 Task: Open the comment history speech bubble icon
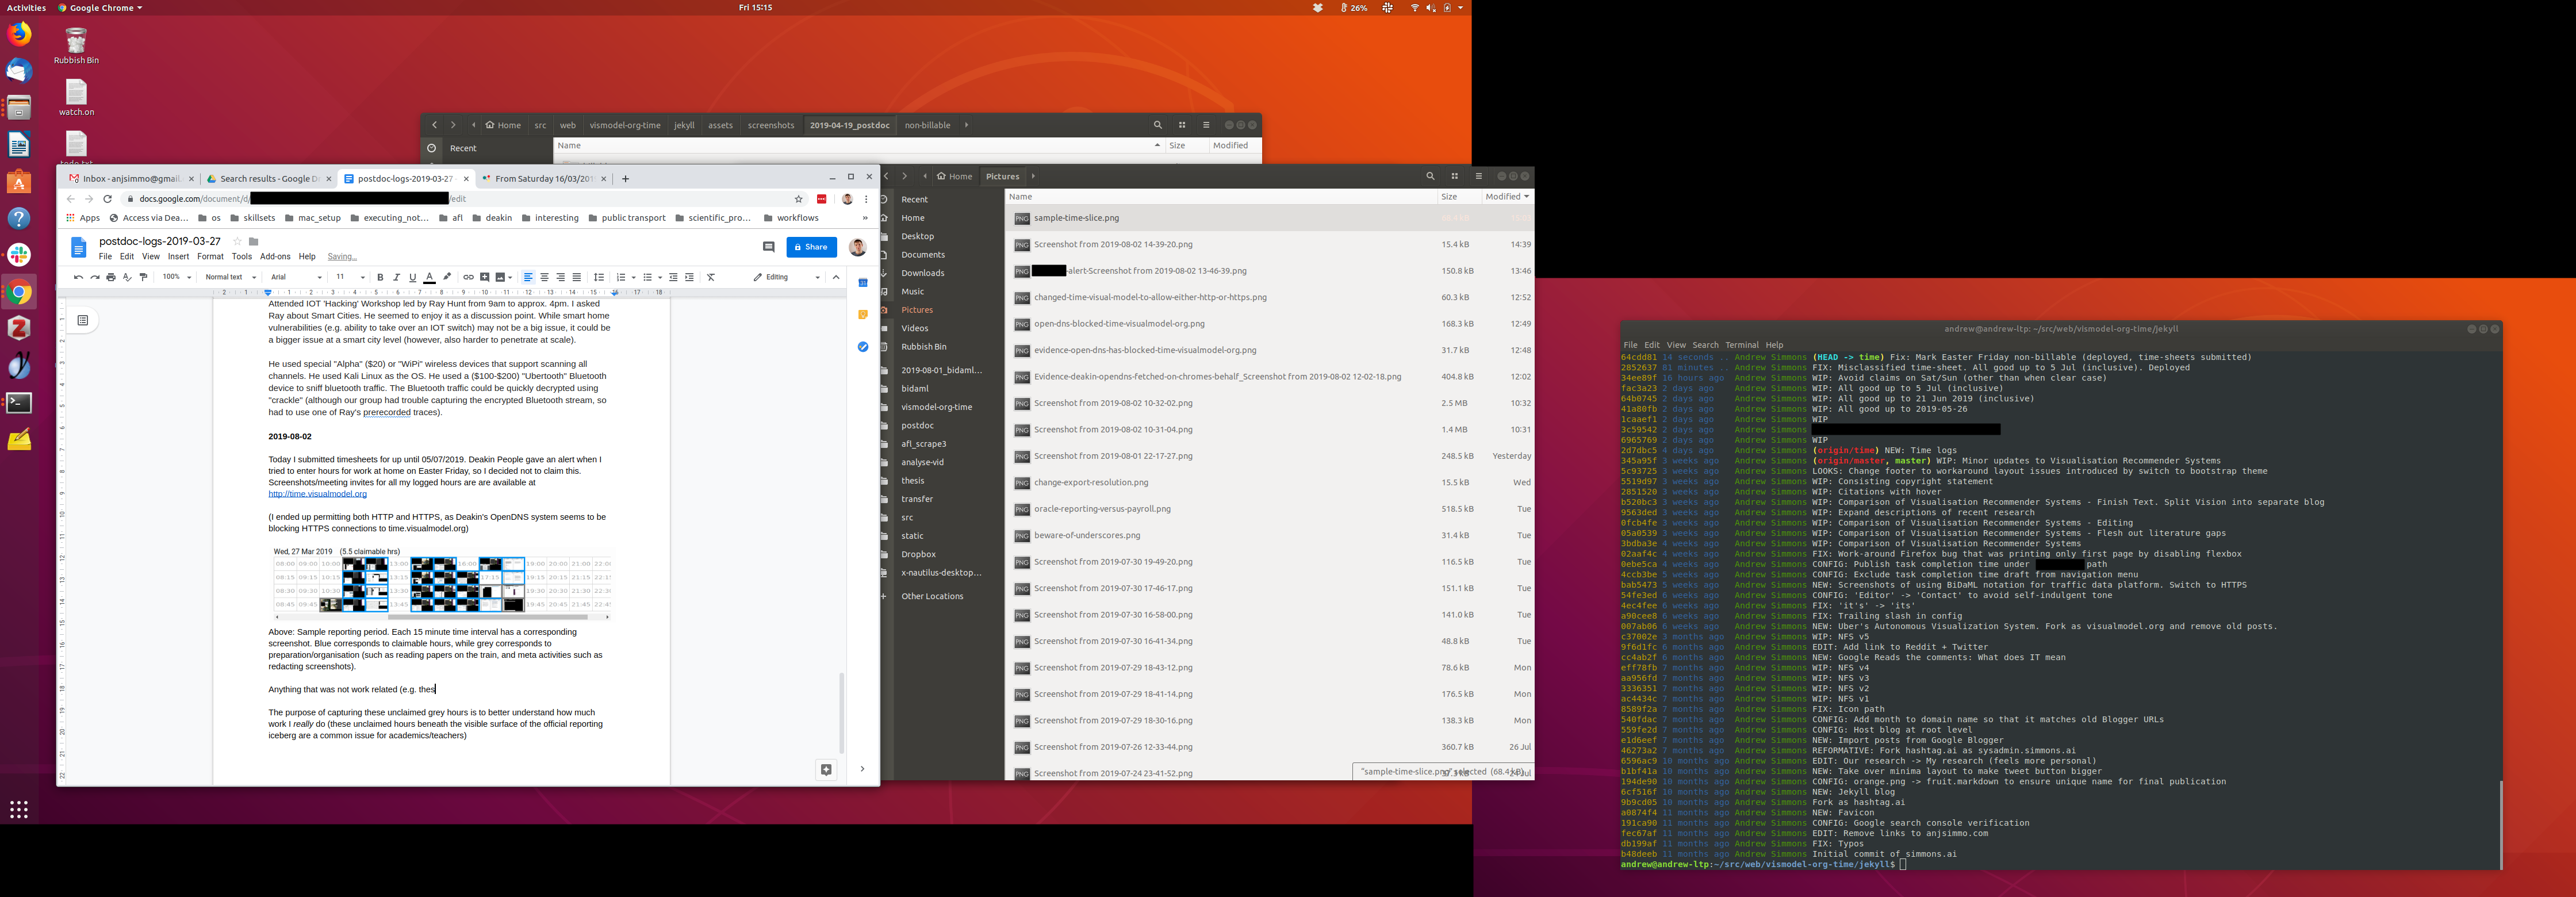768,247
